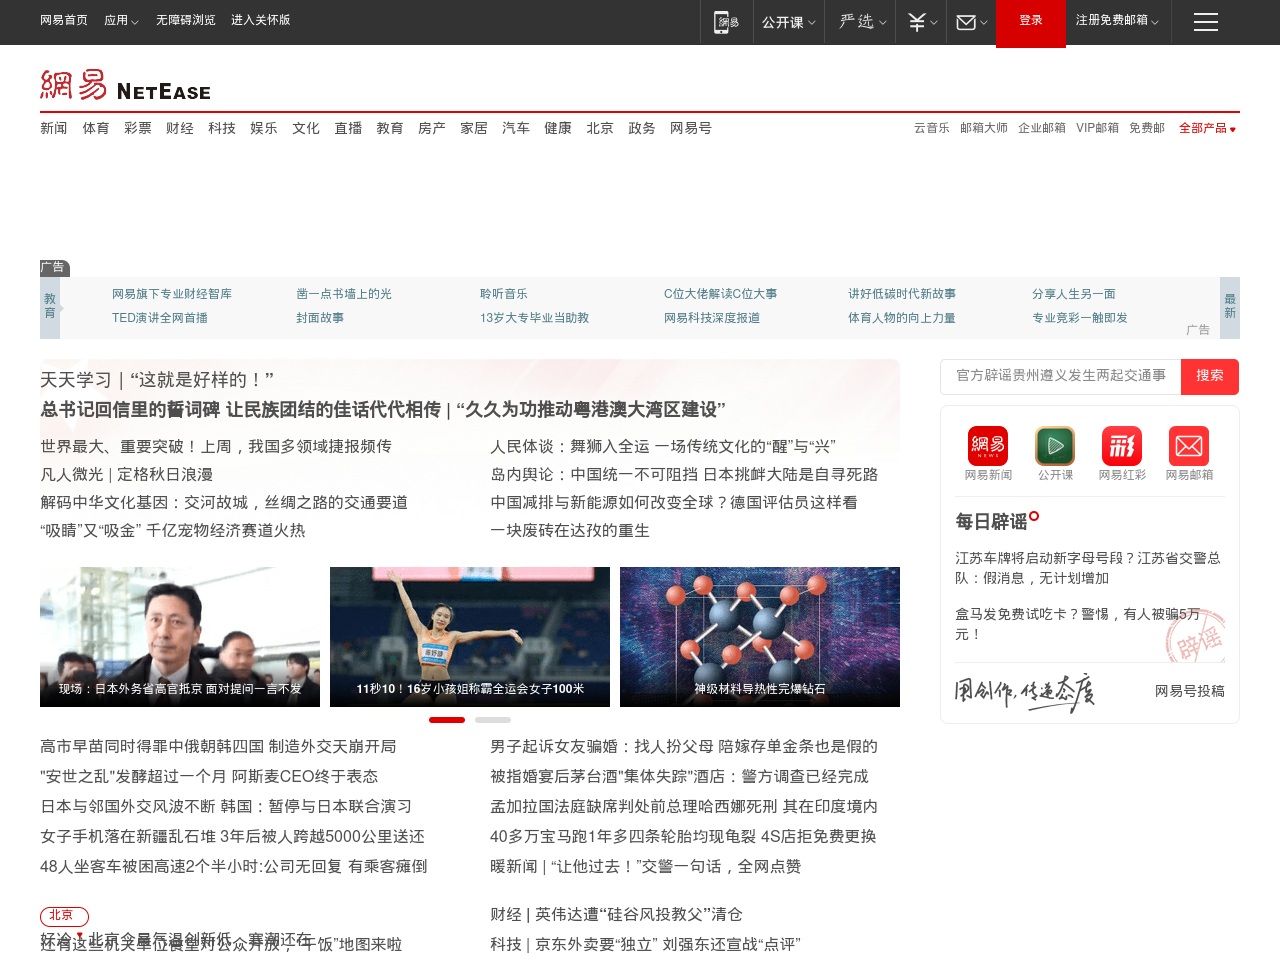This screenshot has height=960, width=1280.
Task: Open the 网易新闻 app icon
Action: coord(988,445)
